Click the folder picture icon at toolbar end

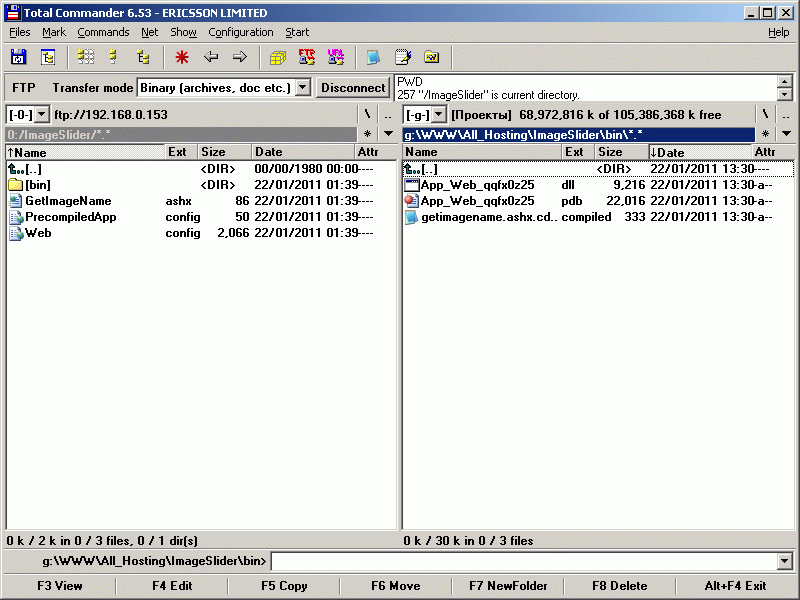pos(432,57)
